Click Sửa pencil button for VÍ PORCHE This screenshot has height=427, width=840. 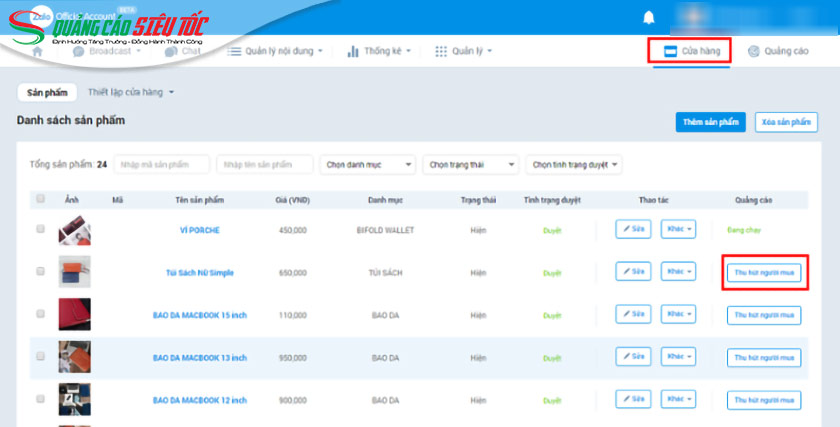click(x=633, y=229)
